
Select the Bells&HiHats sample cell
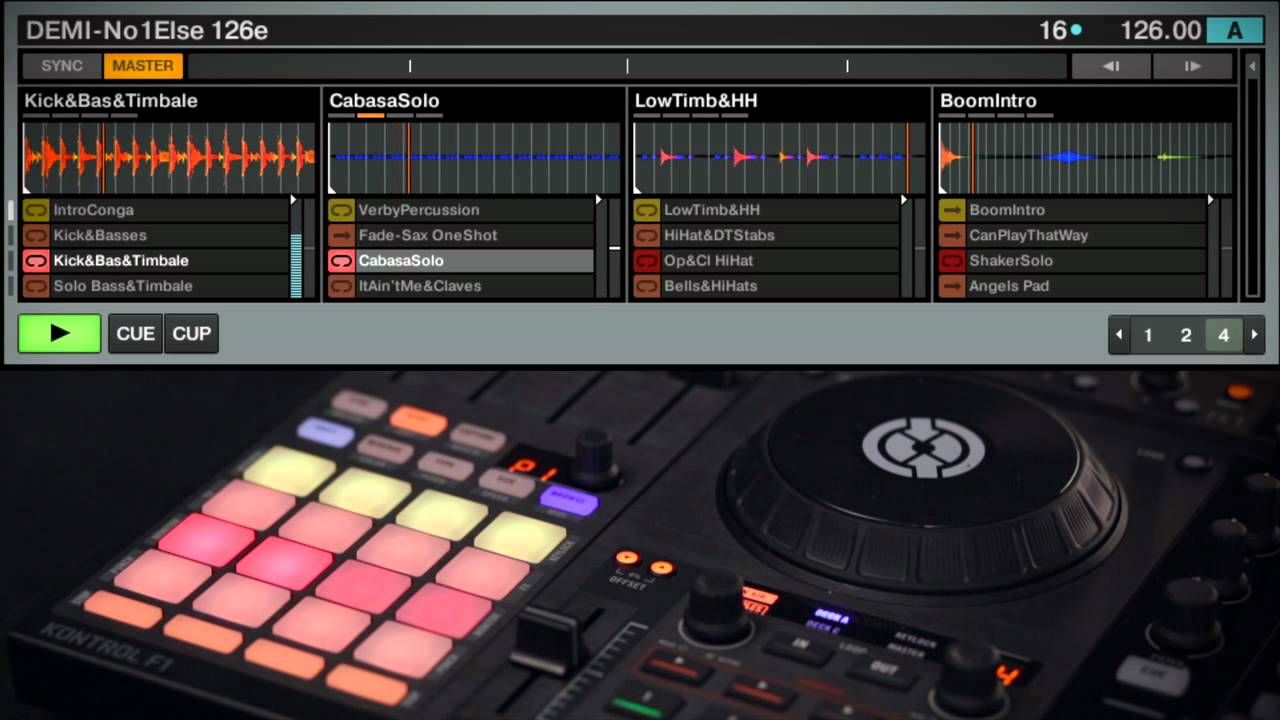click(x=767, y=286)
